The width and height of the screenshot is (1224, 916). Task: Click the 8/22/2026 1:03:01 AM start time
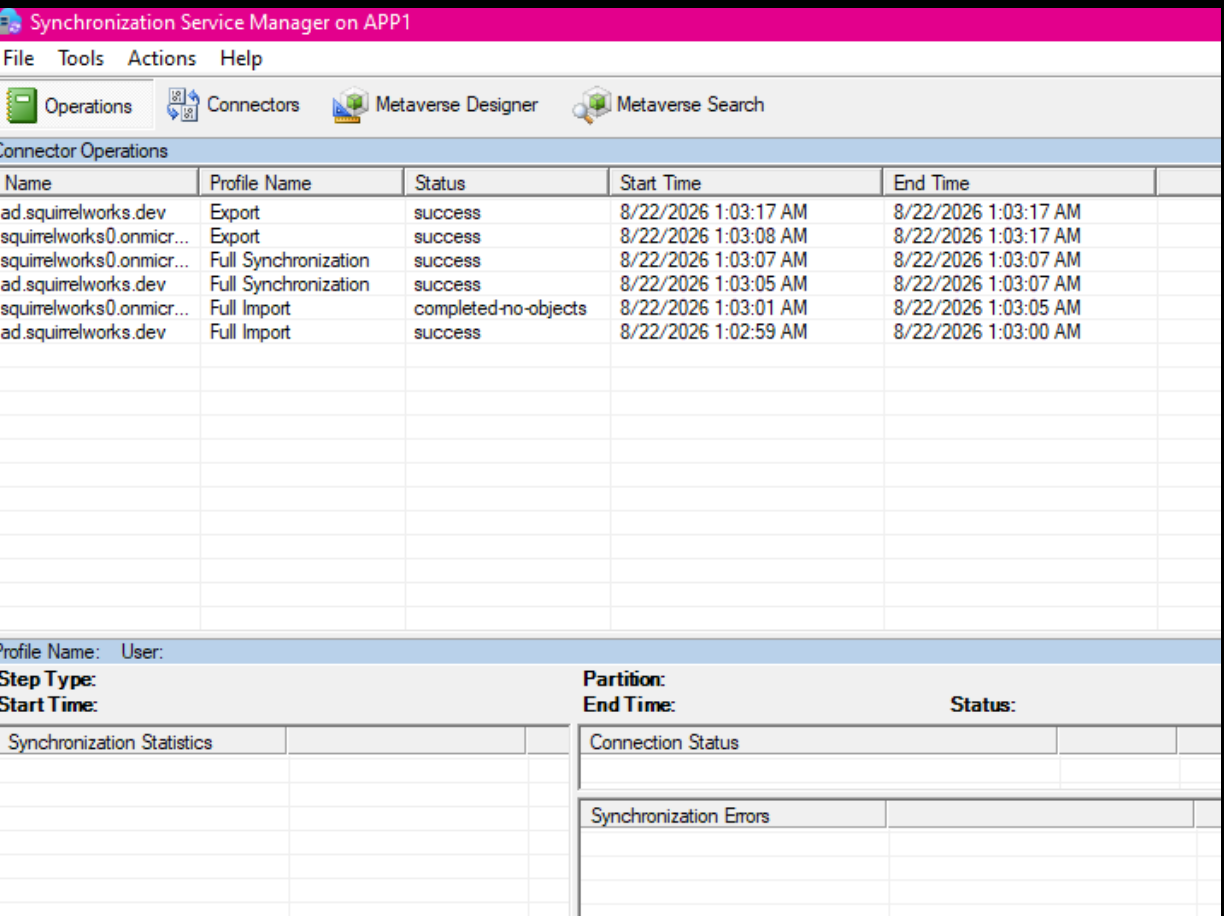[x=713, y=308]
